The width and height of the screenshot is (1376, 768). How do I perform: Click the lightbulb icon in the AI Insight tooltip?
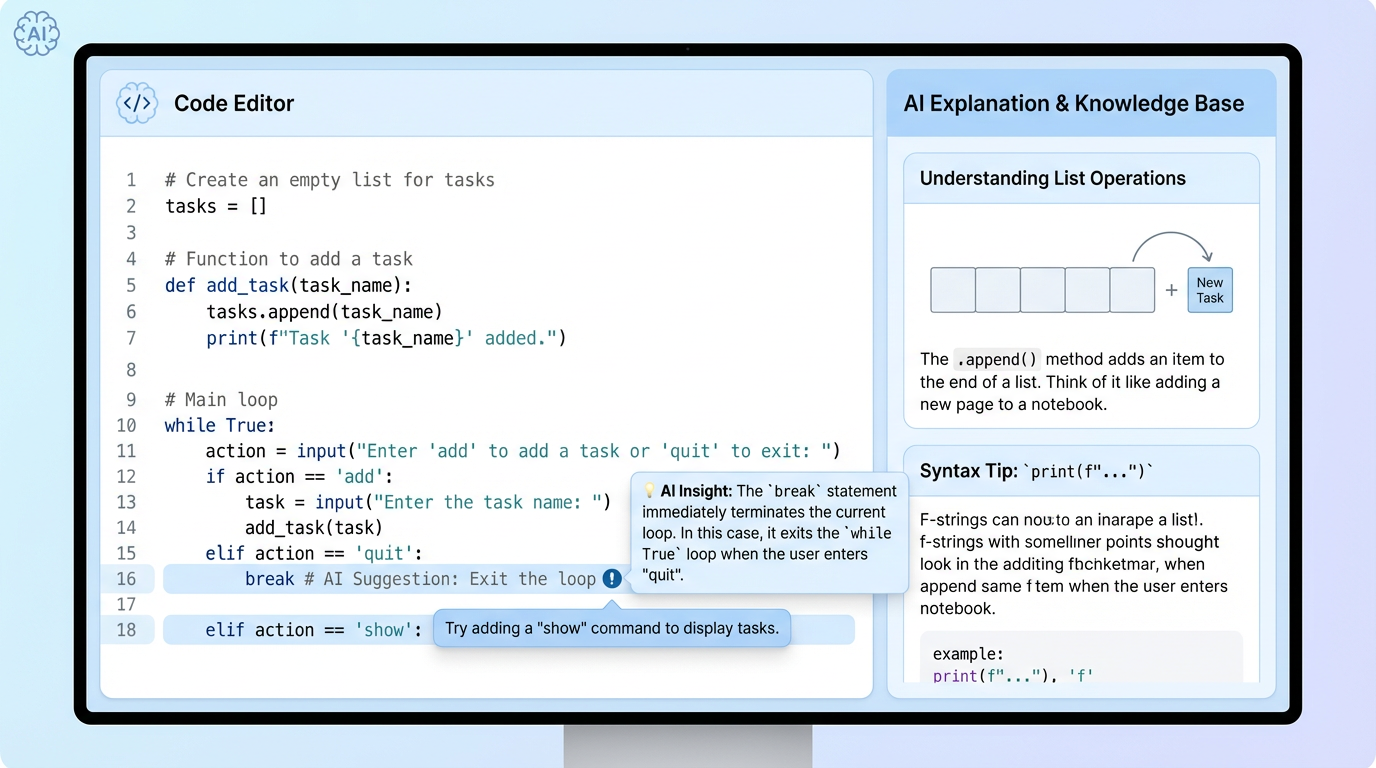(649, 490)
